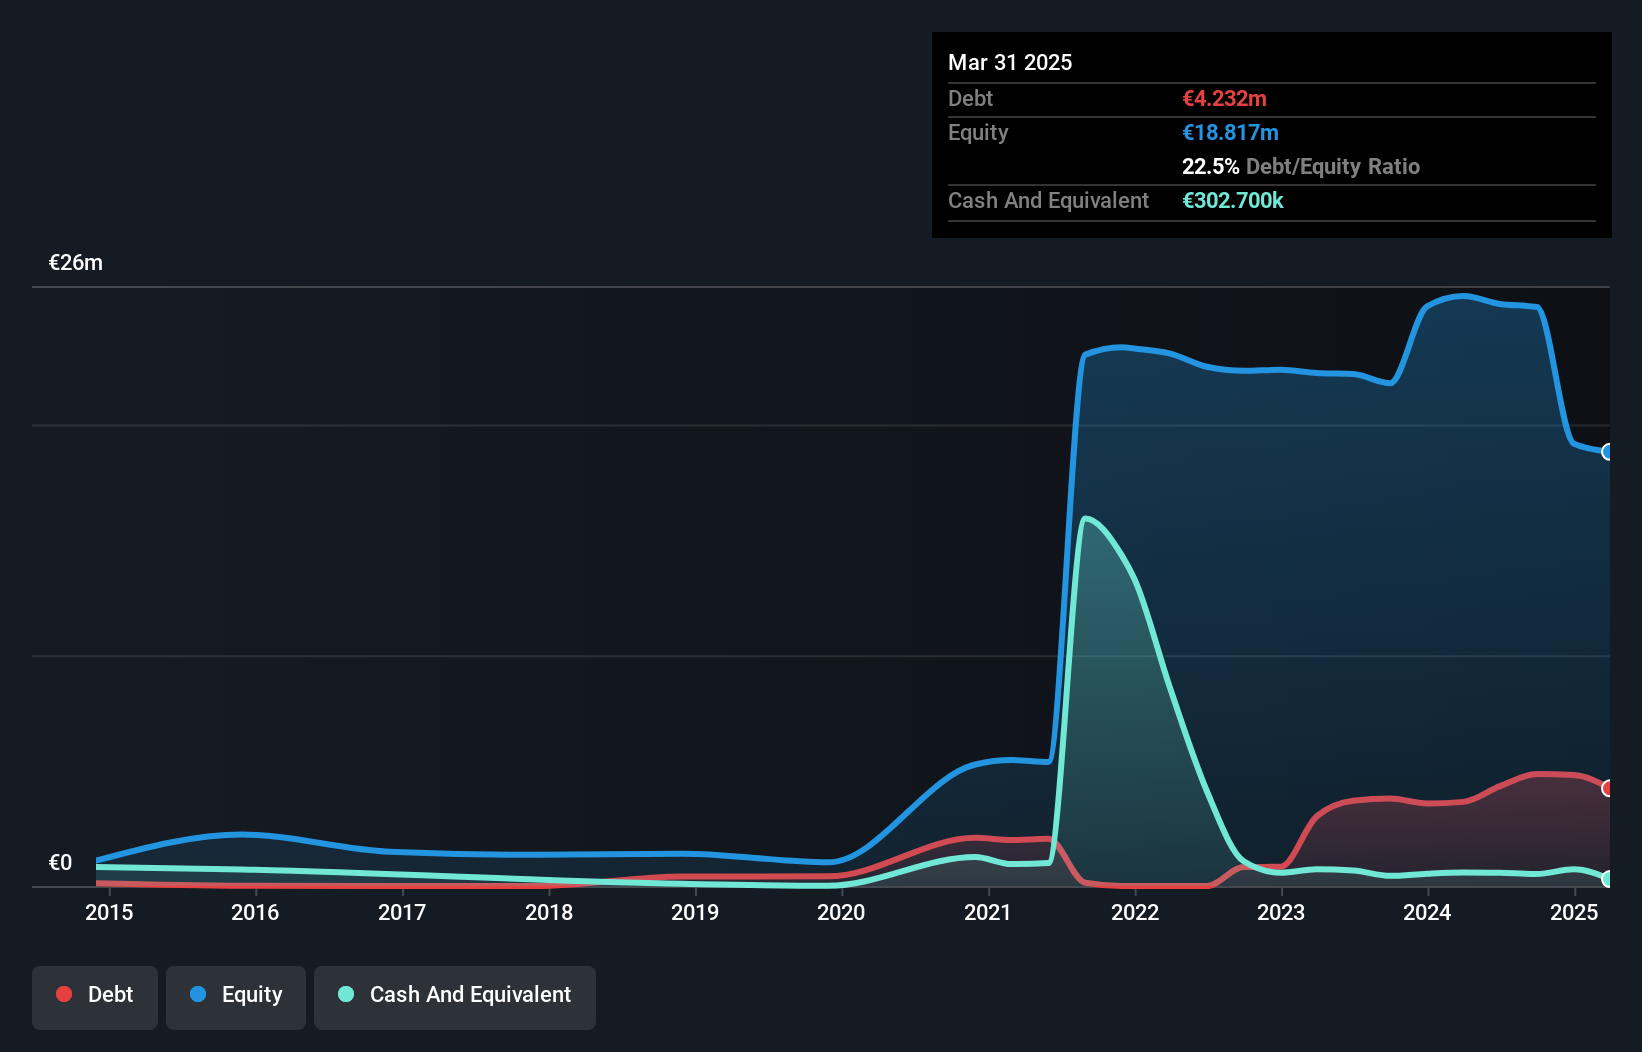The width and height of the screenshot is (1642, 1052).
Task: Click the 2024 x-axis label
Action: tap(1427, 912)
